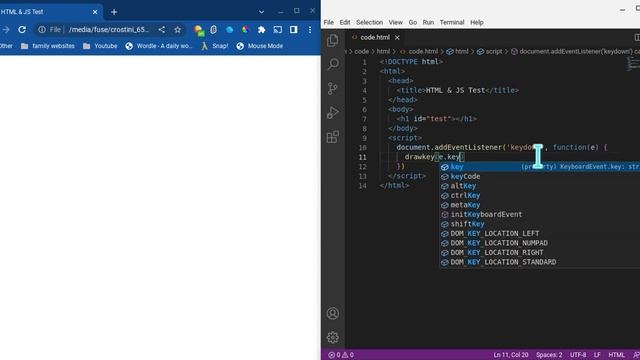Screen dimensions: 640x360
Task: Open the Source Control view
Action: (x=333, y=88)
